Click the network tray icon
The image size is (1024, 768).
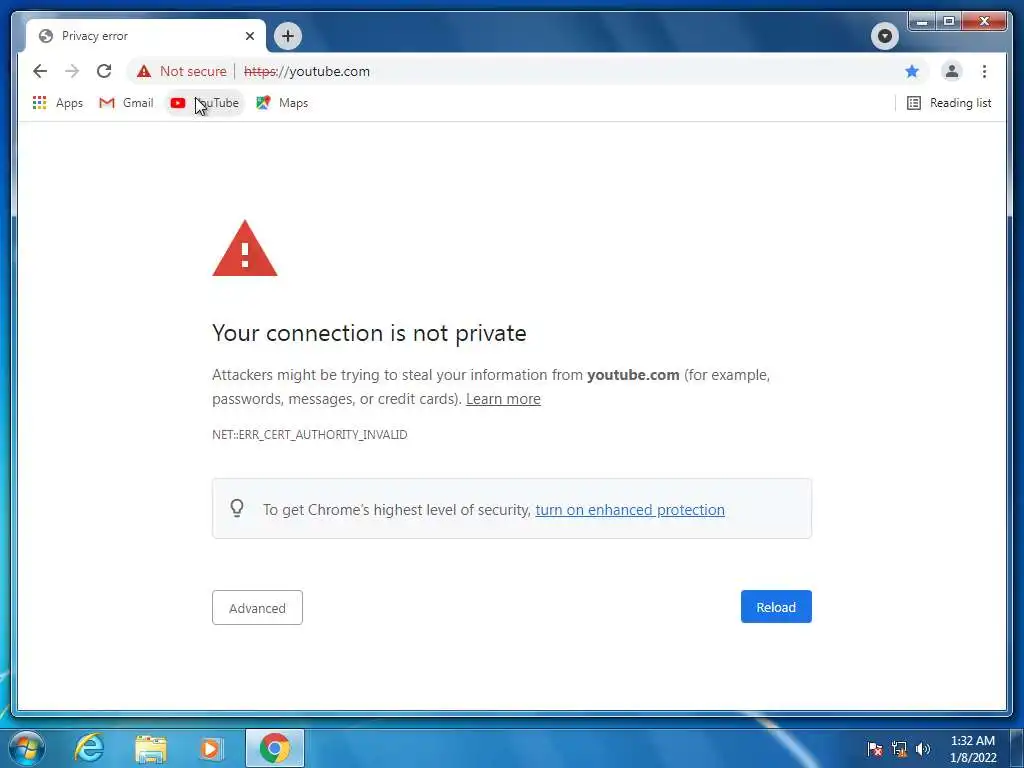tap(899, 749)
